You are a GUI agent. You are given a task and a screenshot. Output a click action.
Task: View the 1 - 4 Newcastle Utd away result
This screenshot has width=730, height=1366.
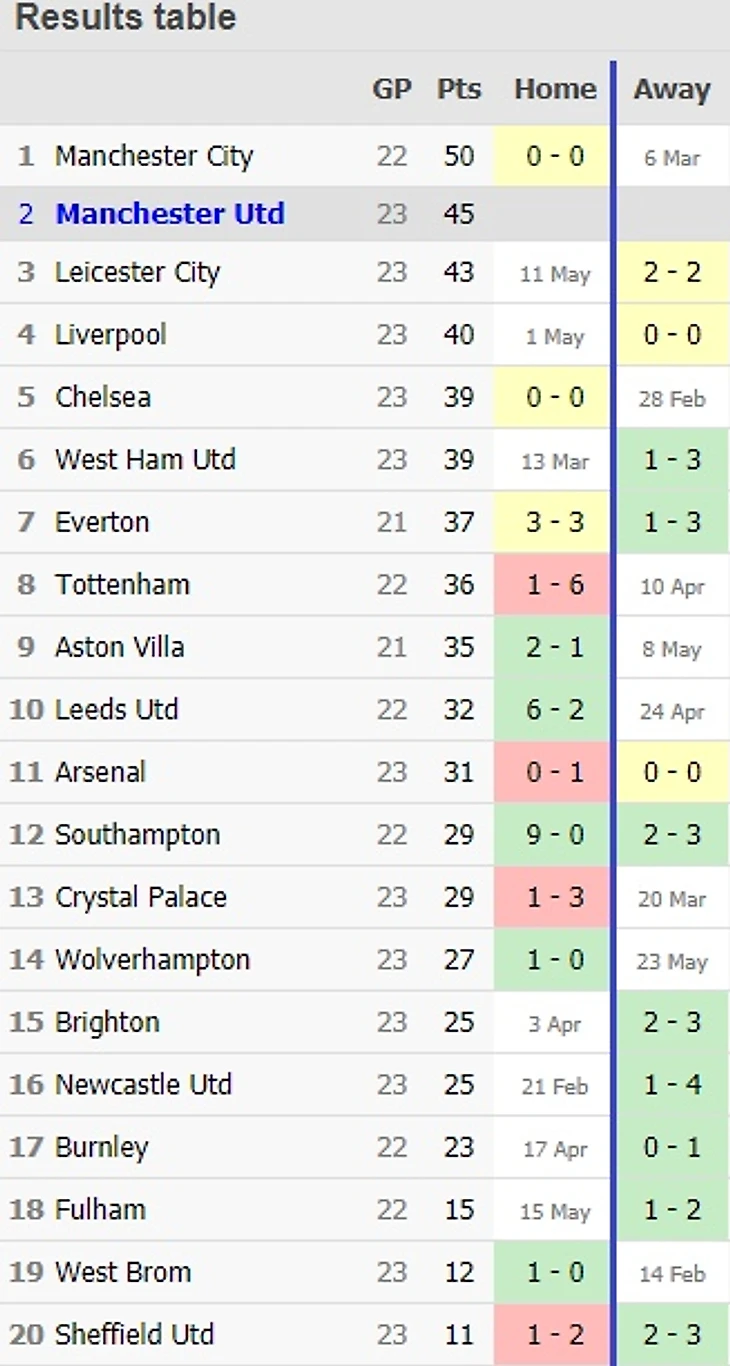(x=672, y=1084)
